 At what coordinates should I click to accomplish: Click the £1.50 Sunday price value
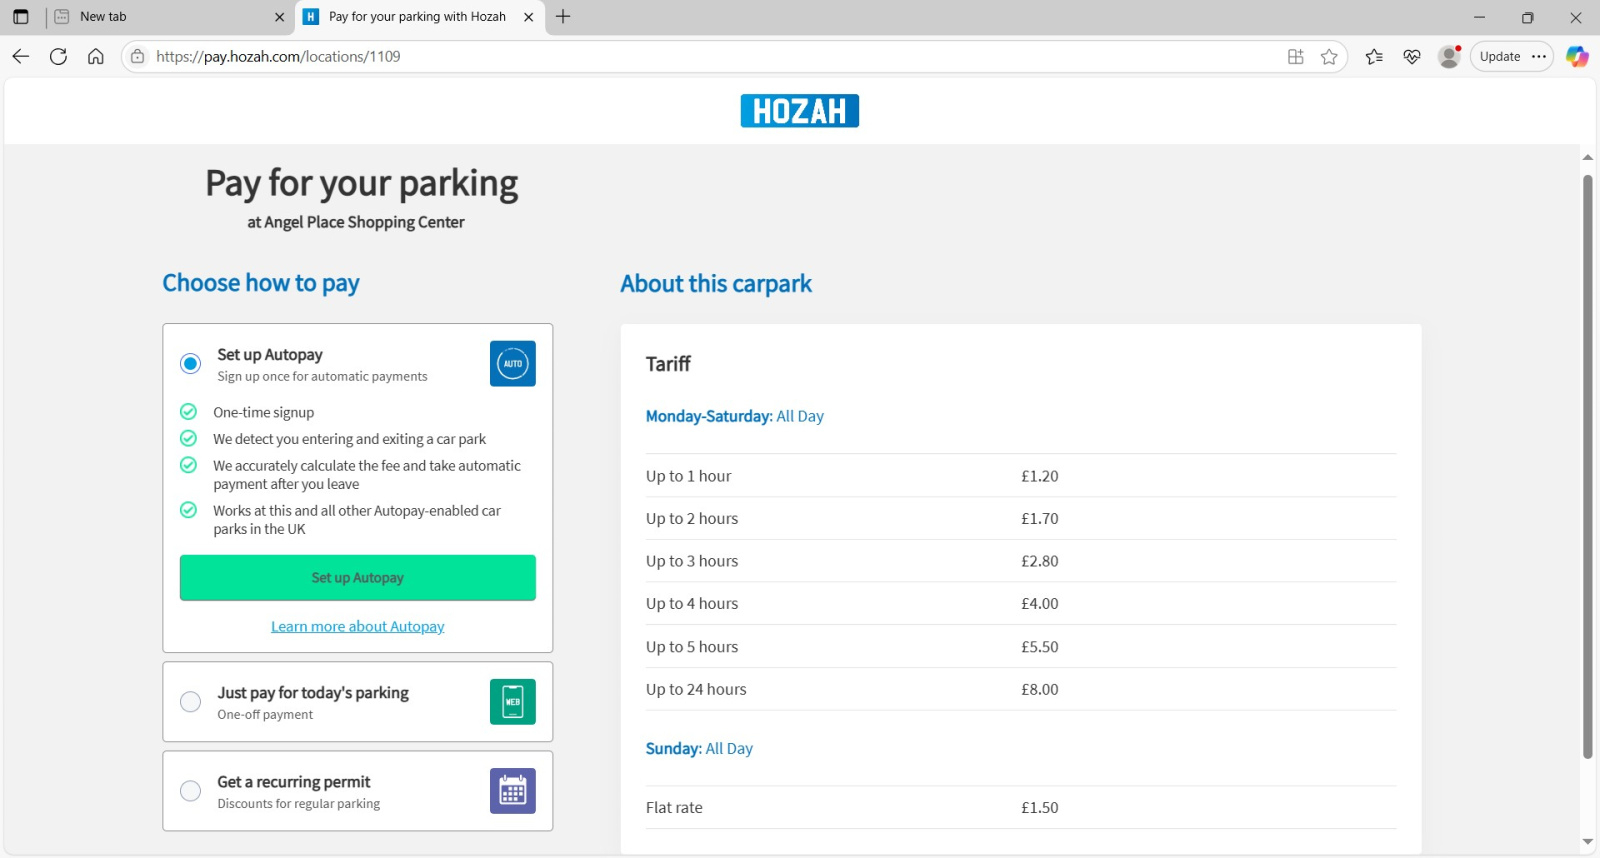click(1040, 808)
